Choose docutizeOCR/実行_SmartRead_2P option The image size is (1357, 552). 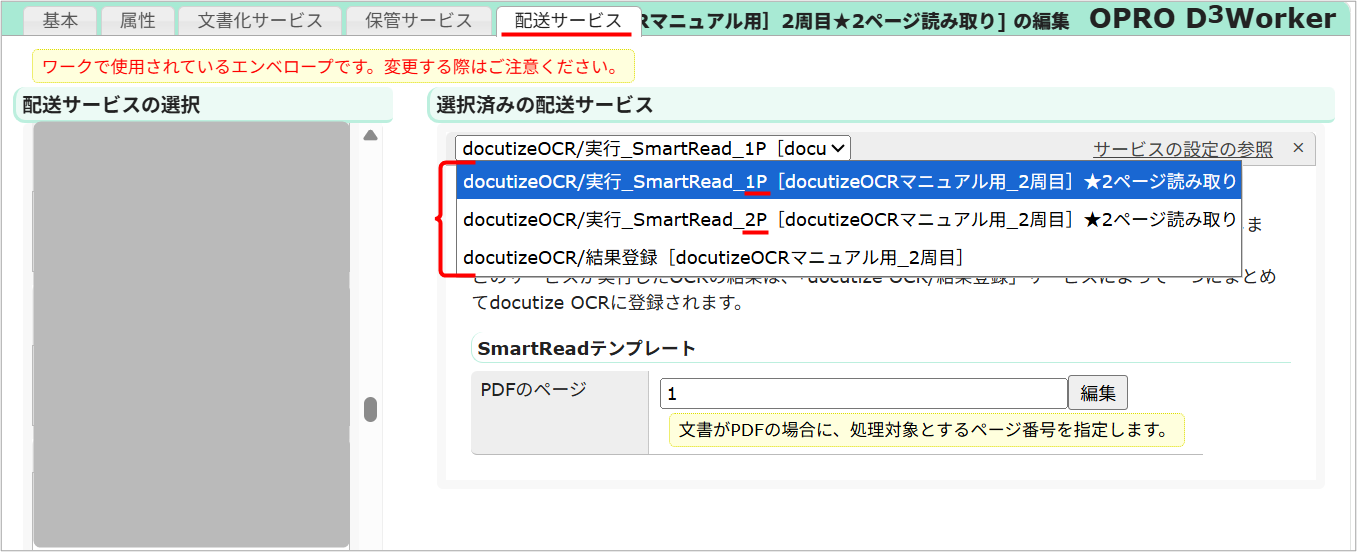tap(849, 219)
